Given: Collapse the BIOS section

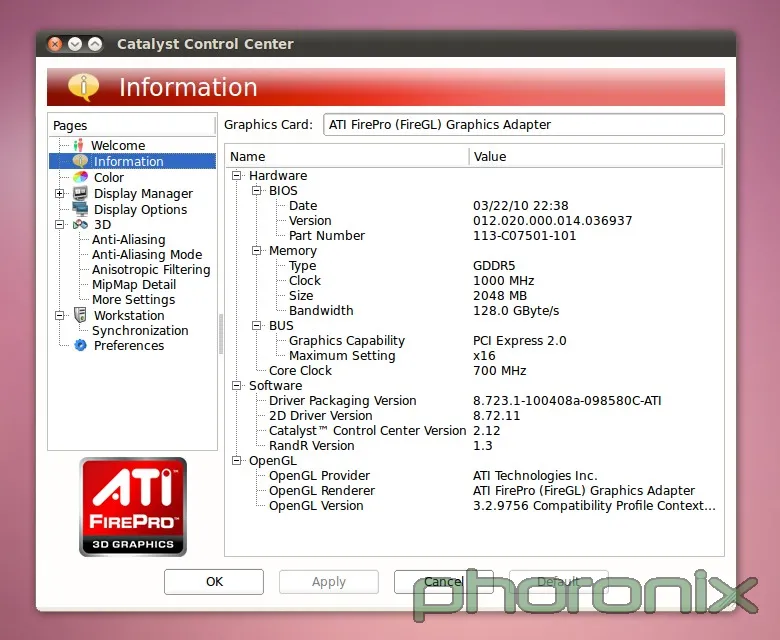Looking at the screenshot, I should point(257,190).
